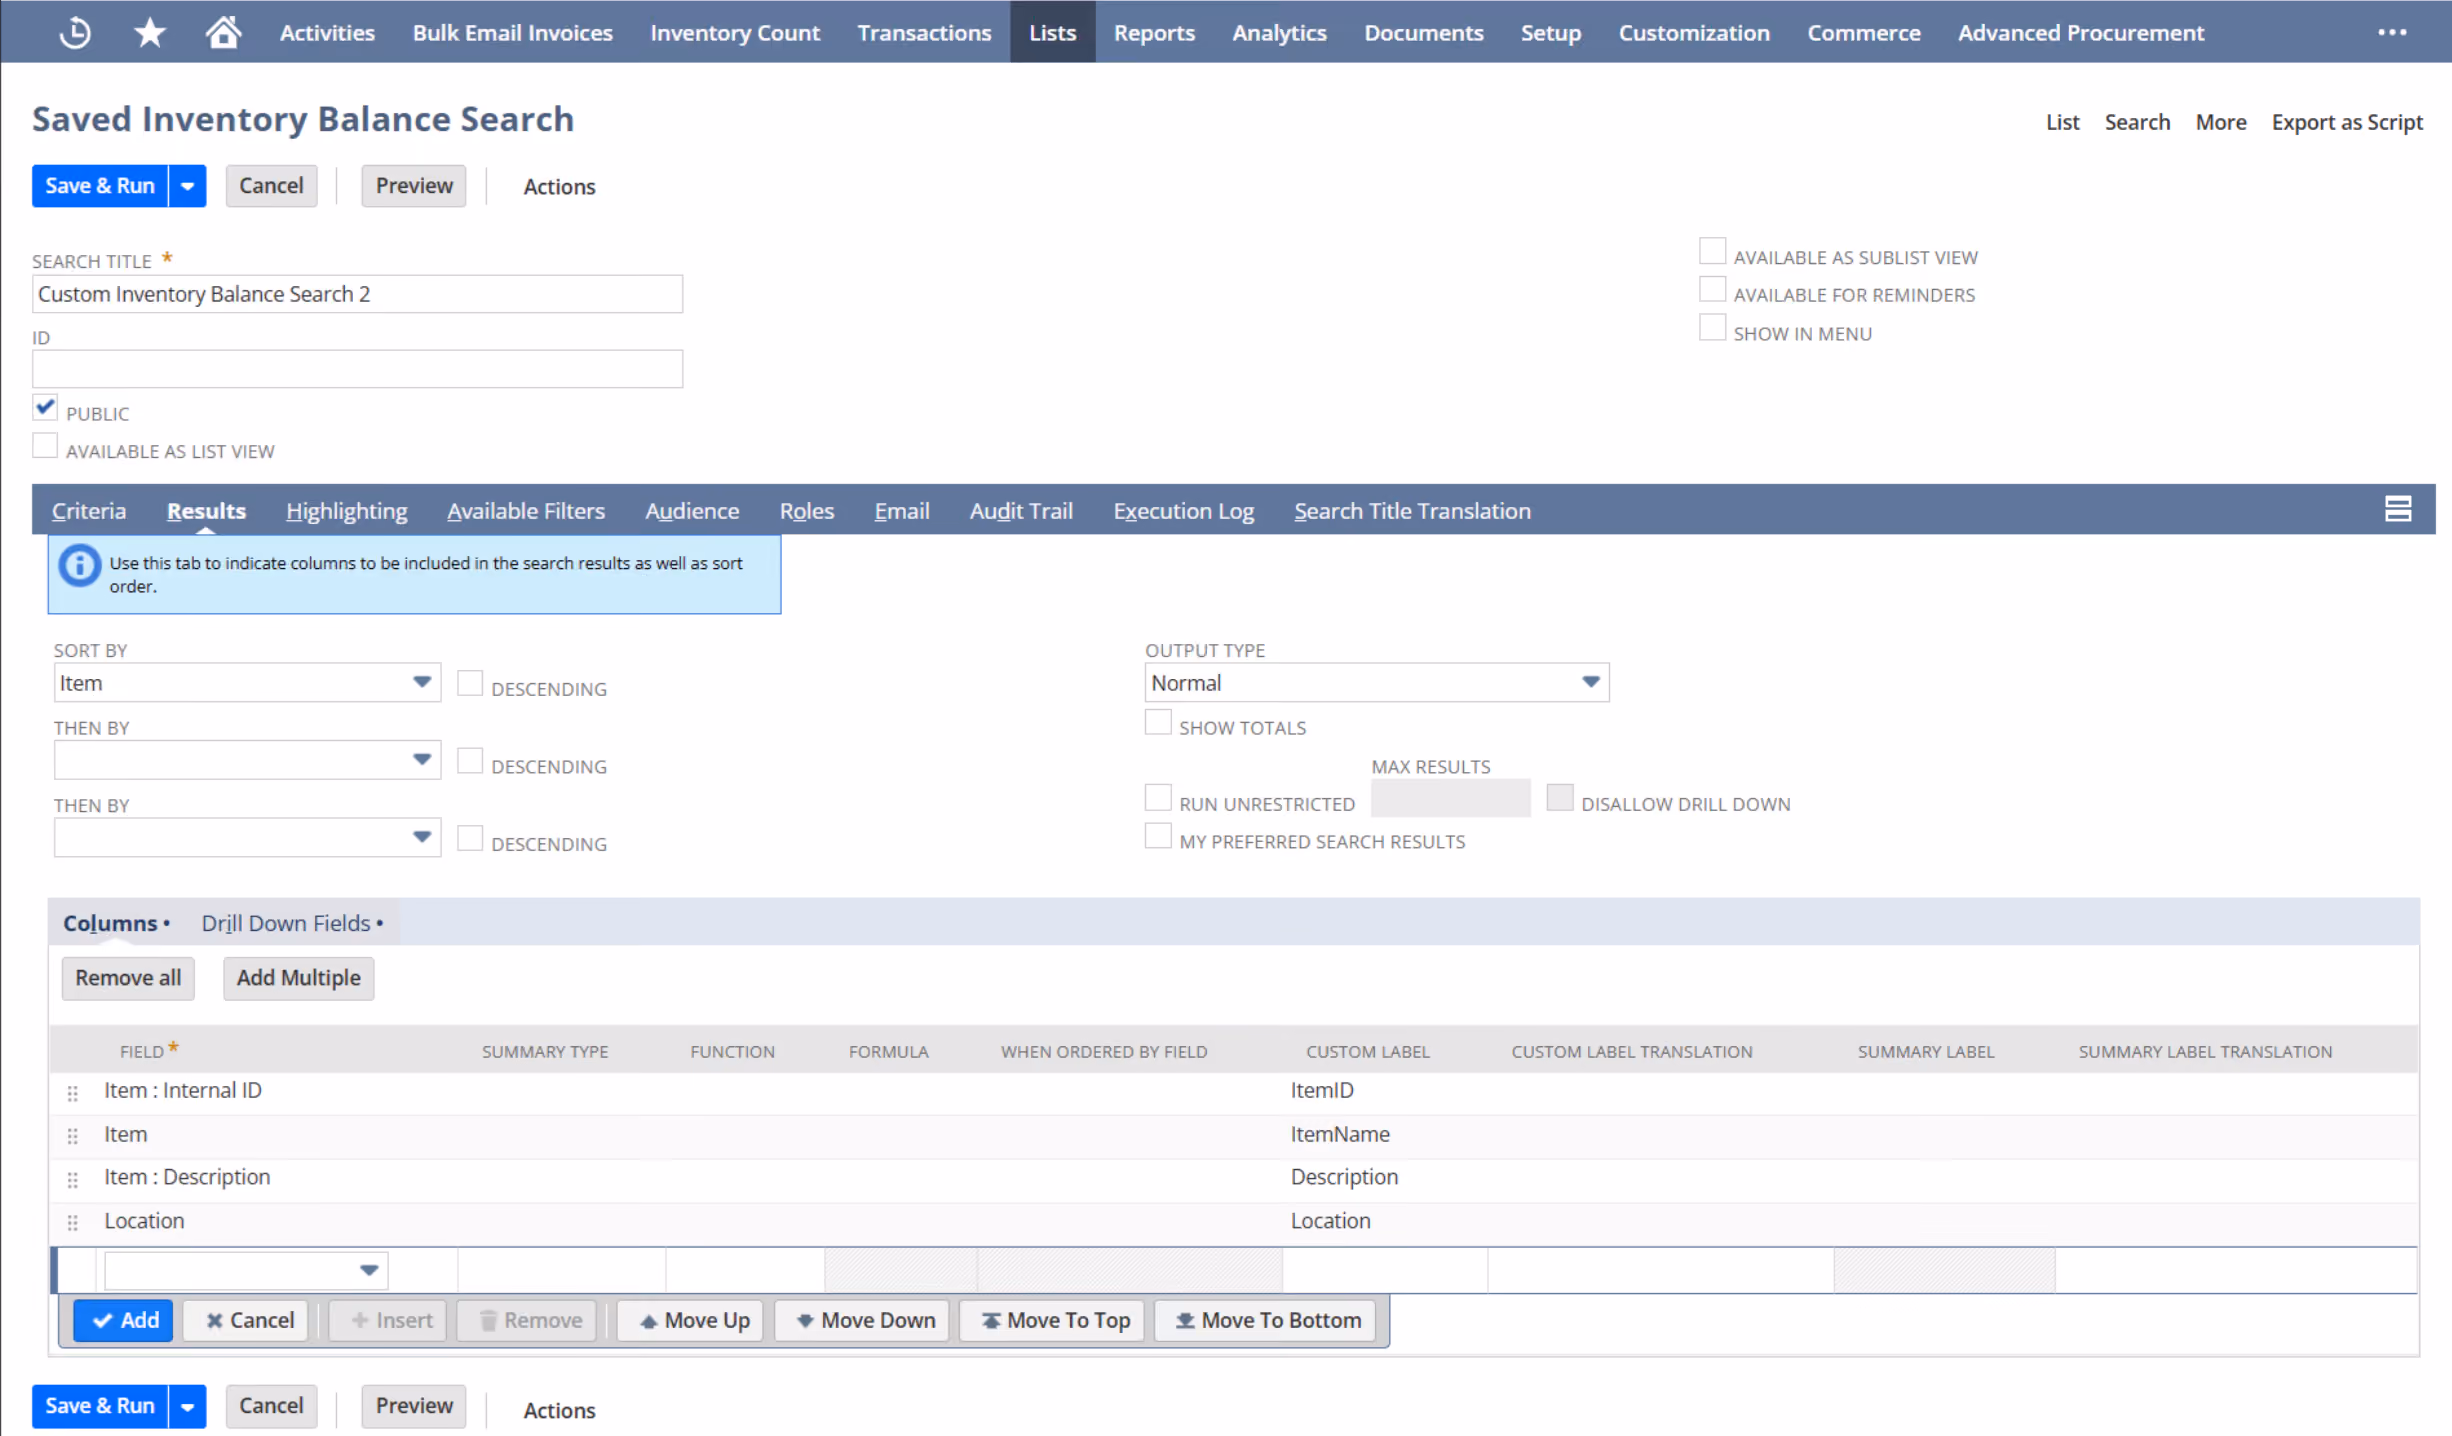Click the Search Title input field
Viewport: 2452px width, 1436px height.
tap(357, 294)
